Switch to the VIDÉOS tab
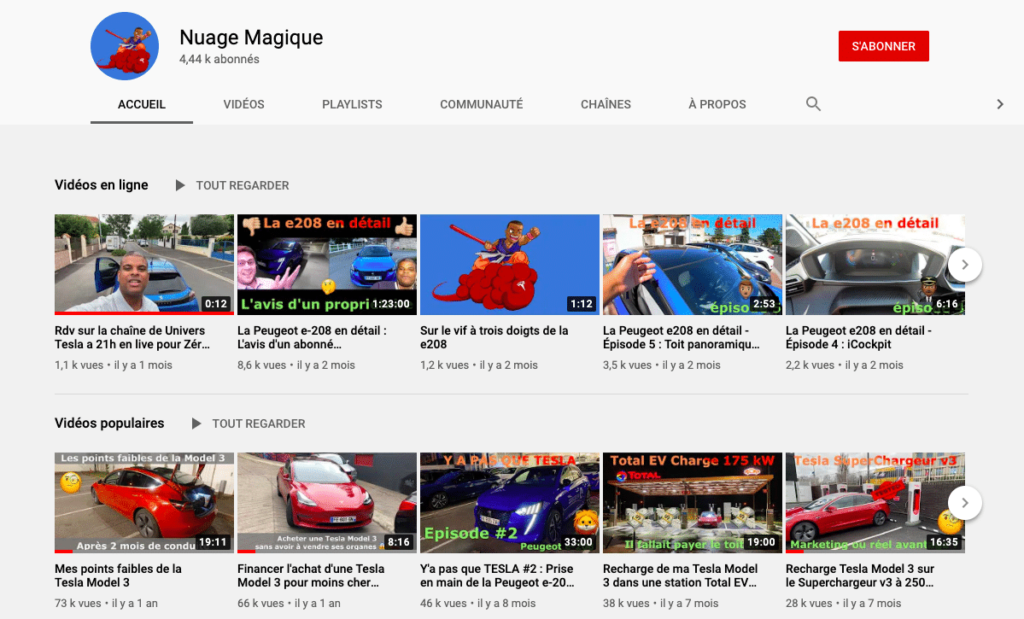The width and height of the screenshot is (1024, 619). point(244,104)
